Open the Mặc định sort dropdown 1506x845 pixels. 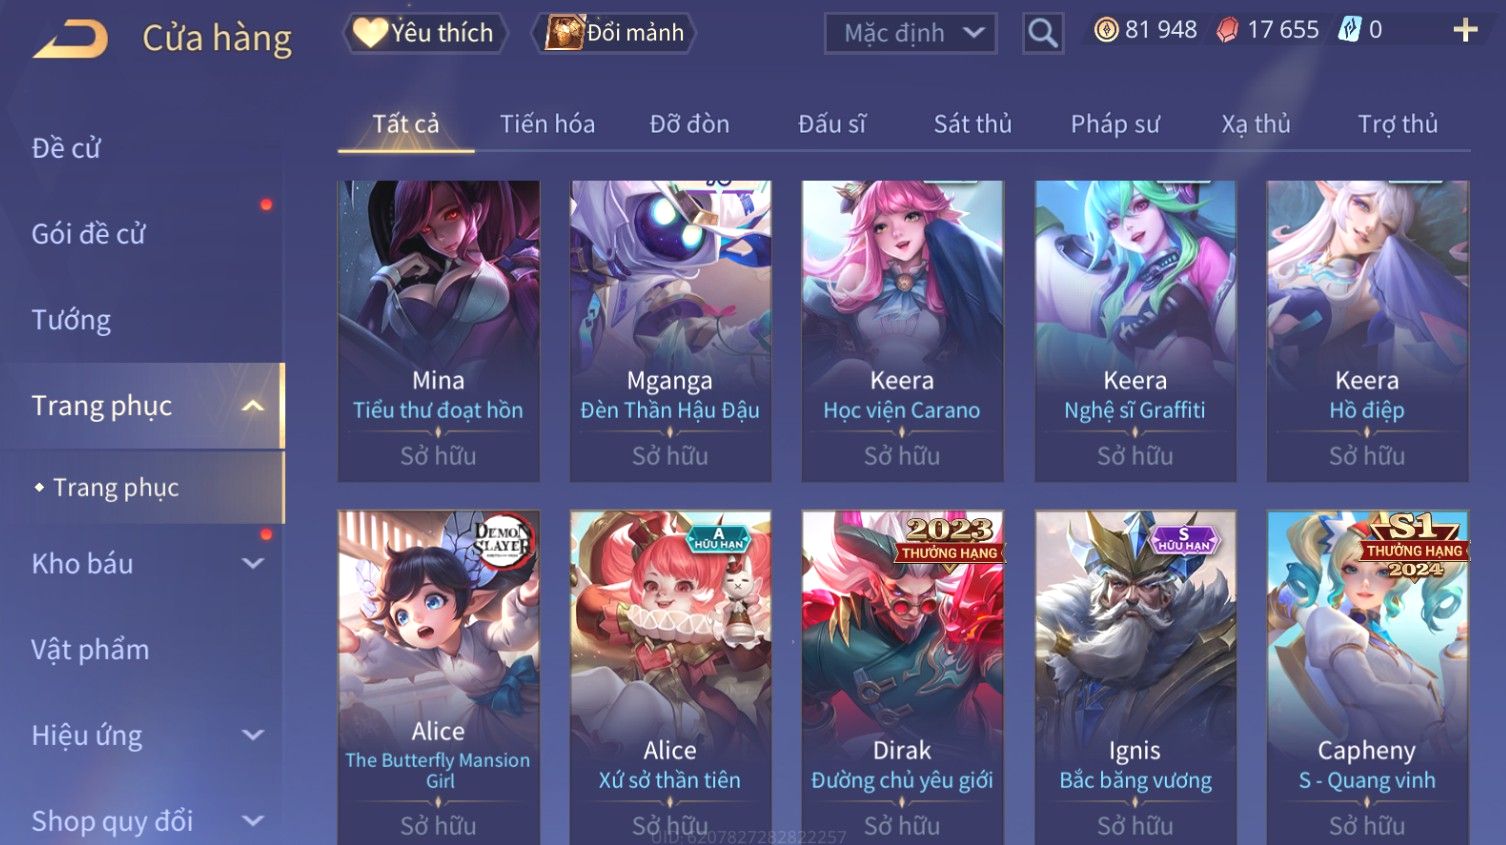click(x=910, y=33)
